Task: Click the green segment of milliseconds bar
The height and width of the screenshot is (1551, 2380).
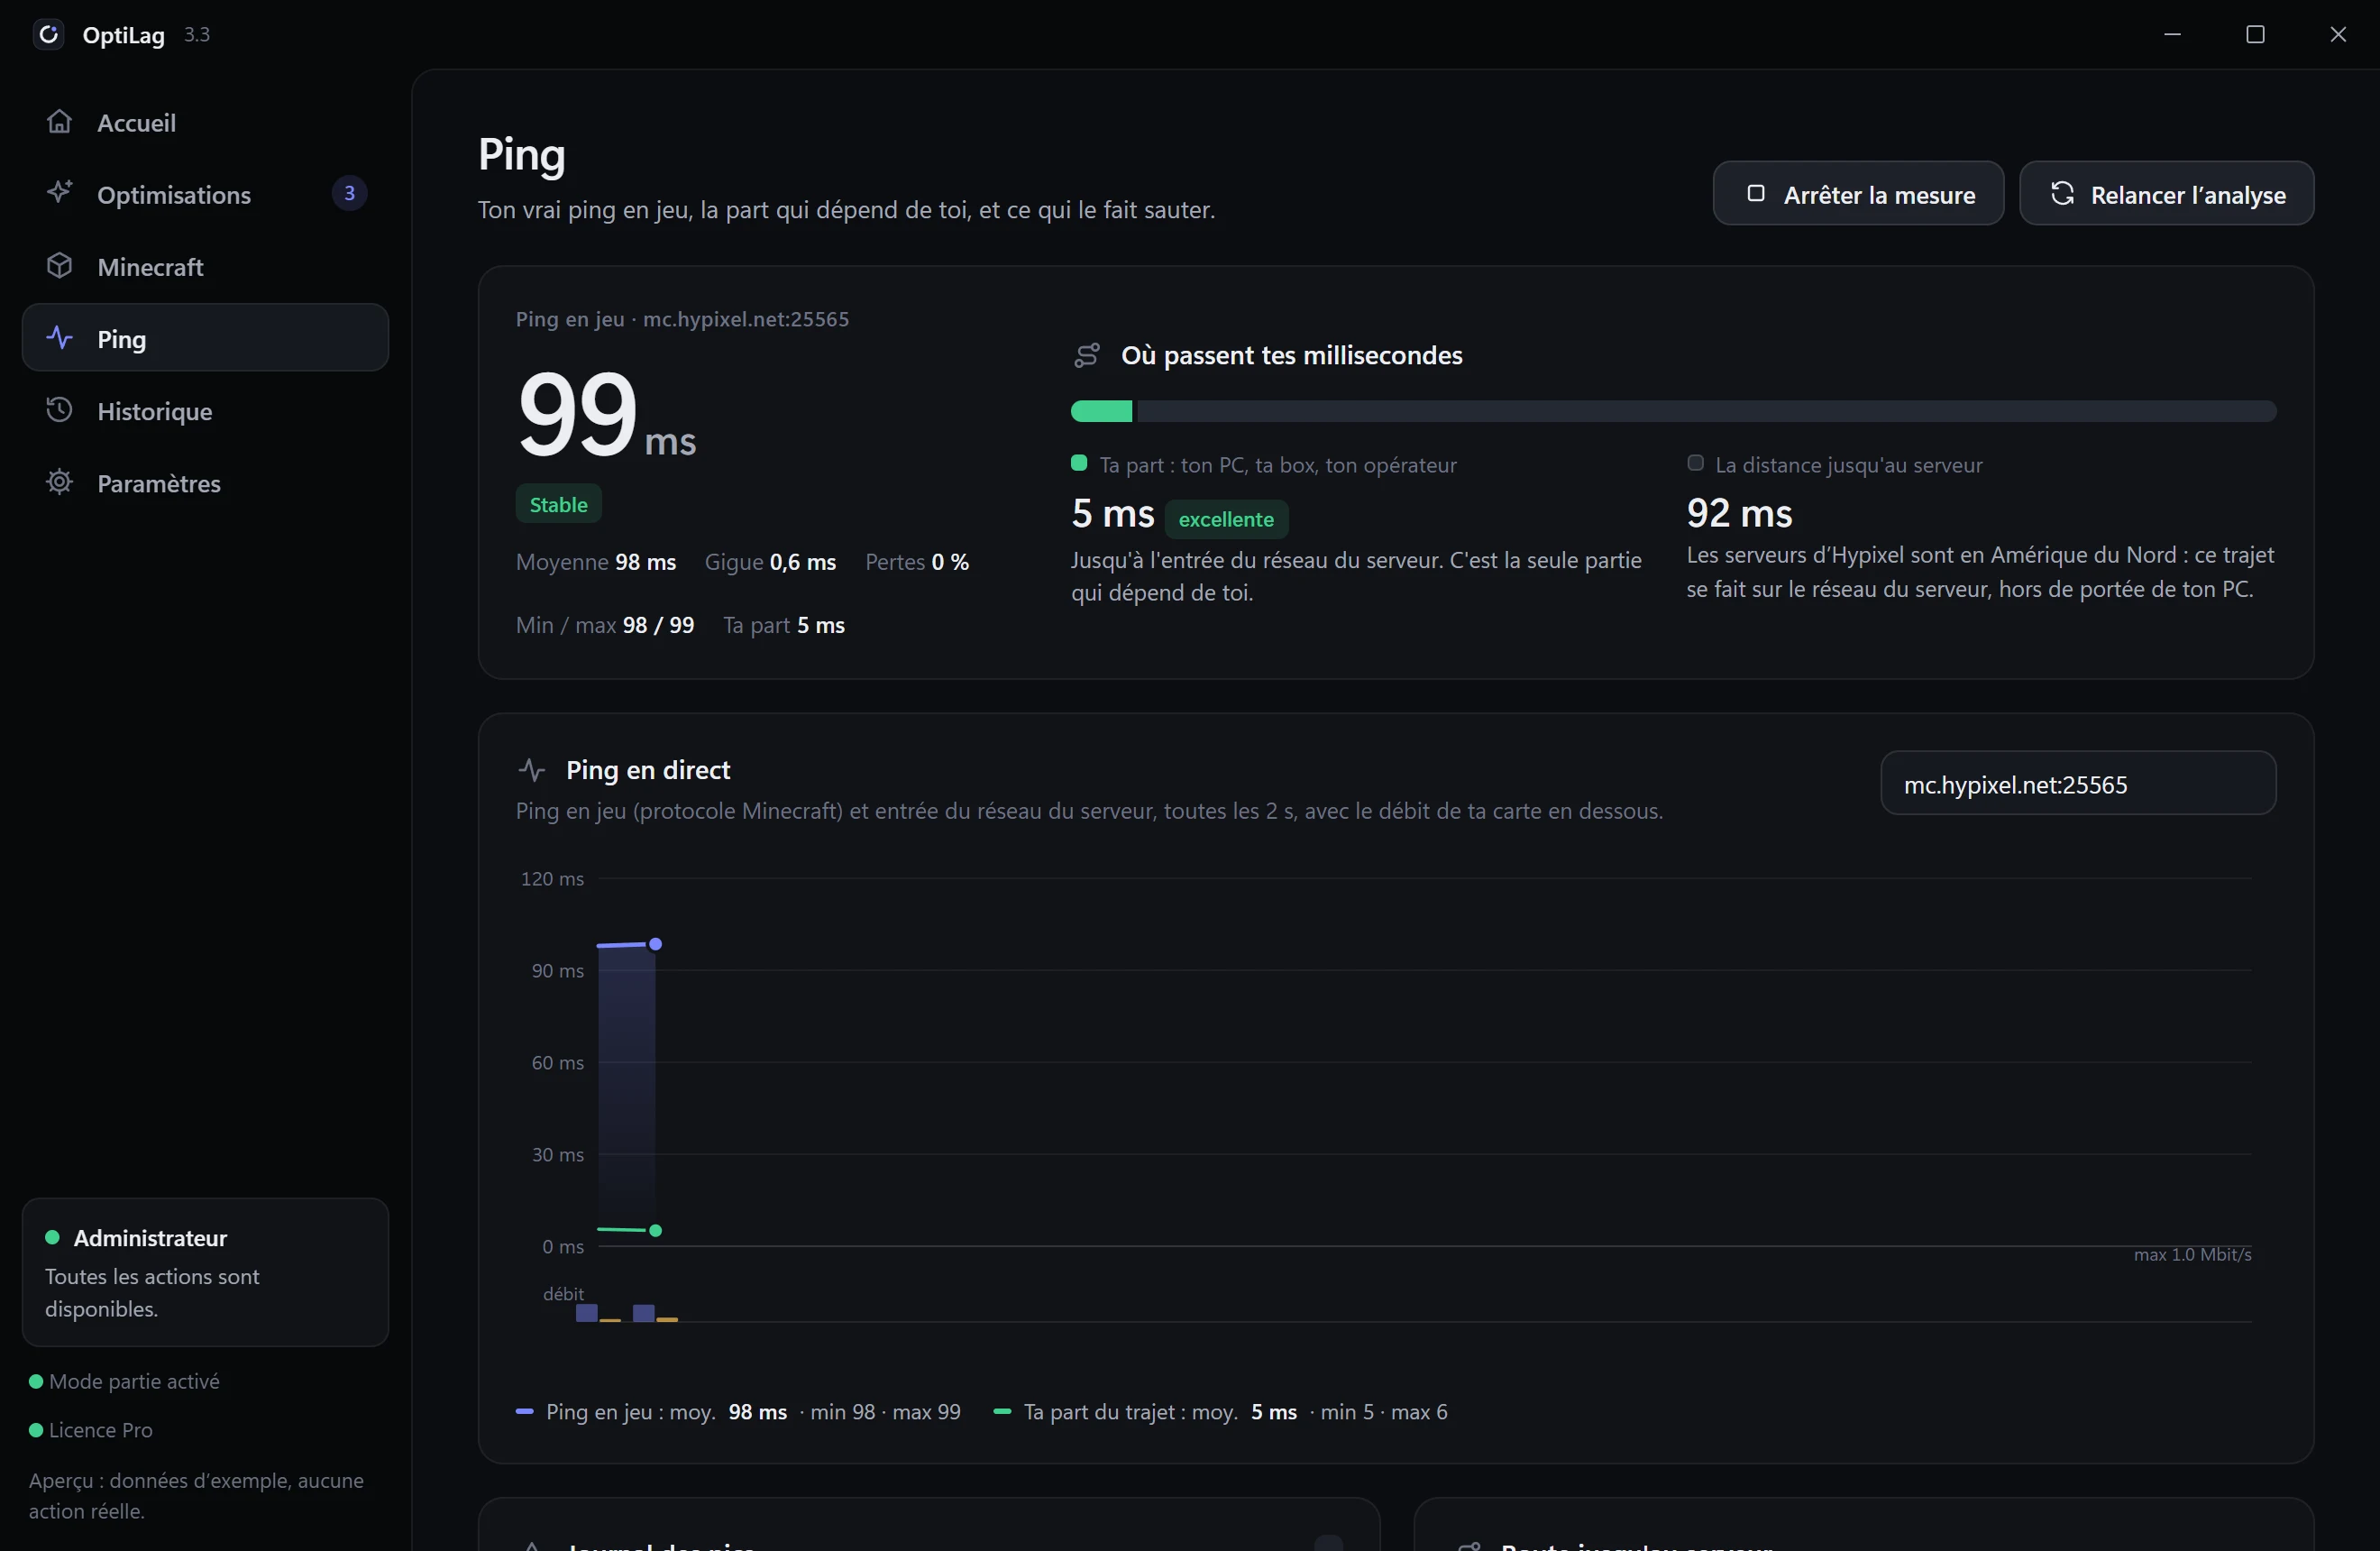Action: (x=1101, y=411)
